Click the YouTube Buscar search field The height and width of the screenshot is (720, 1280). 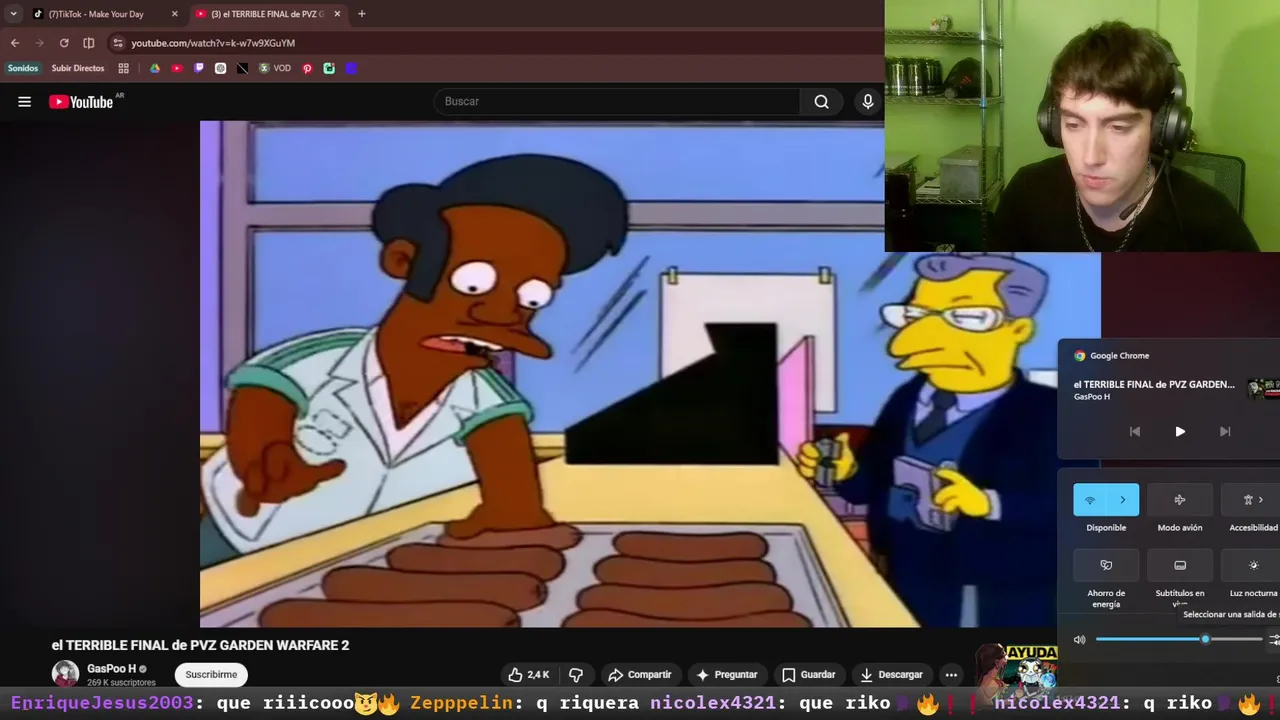pos(617,101)
